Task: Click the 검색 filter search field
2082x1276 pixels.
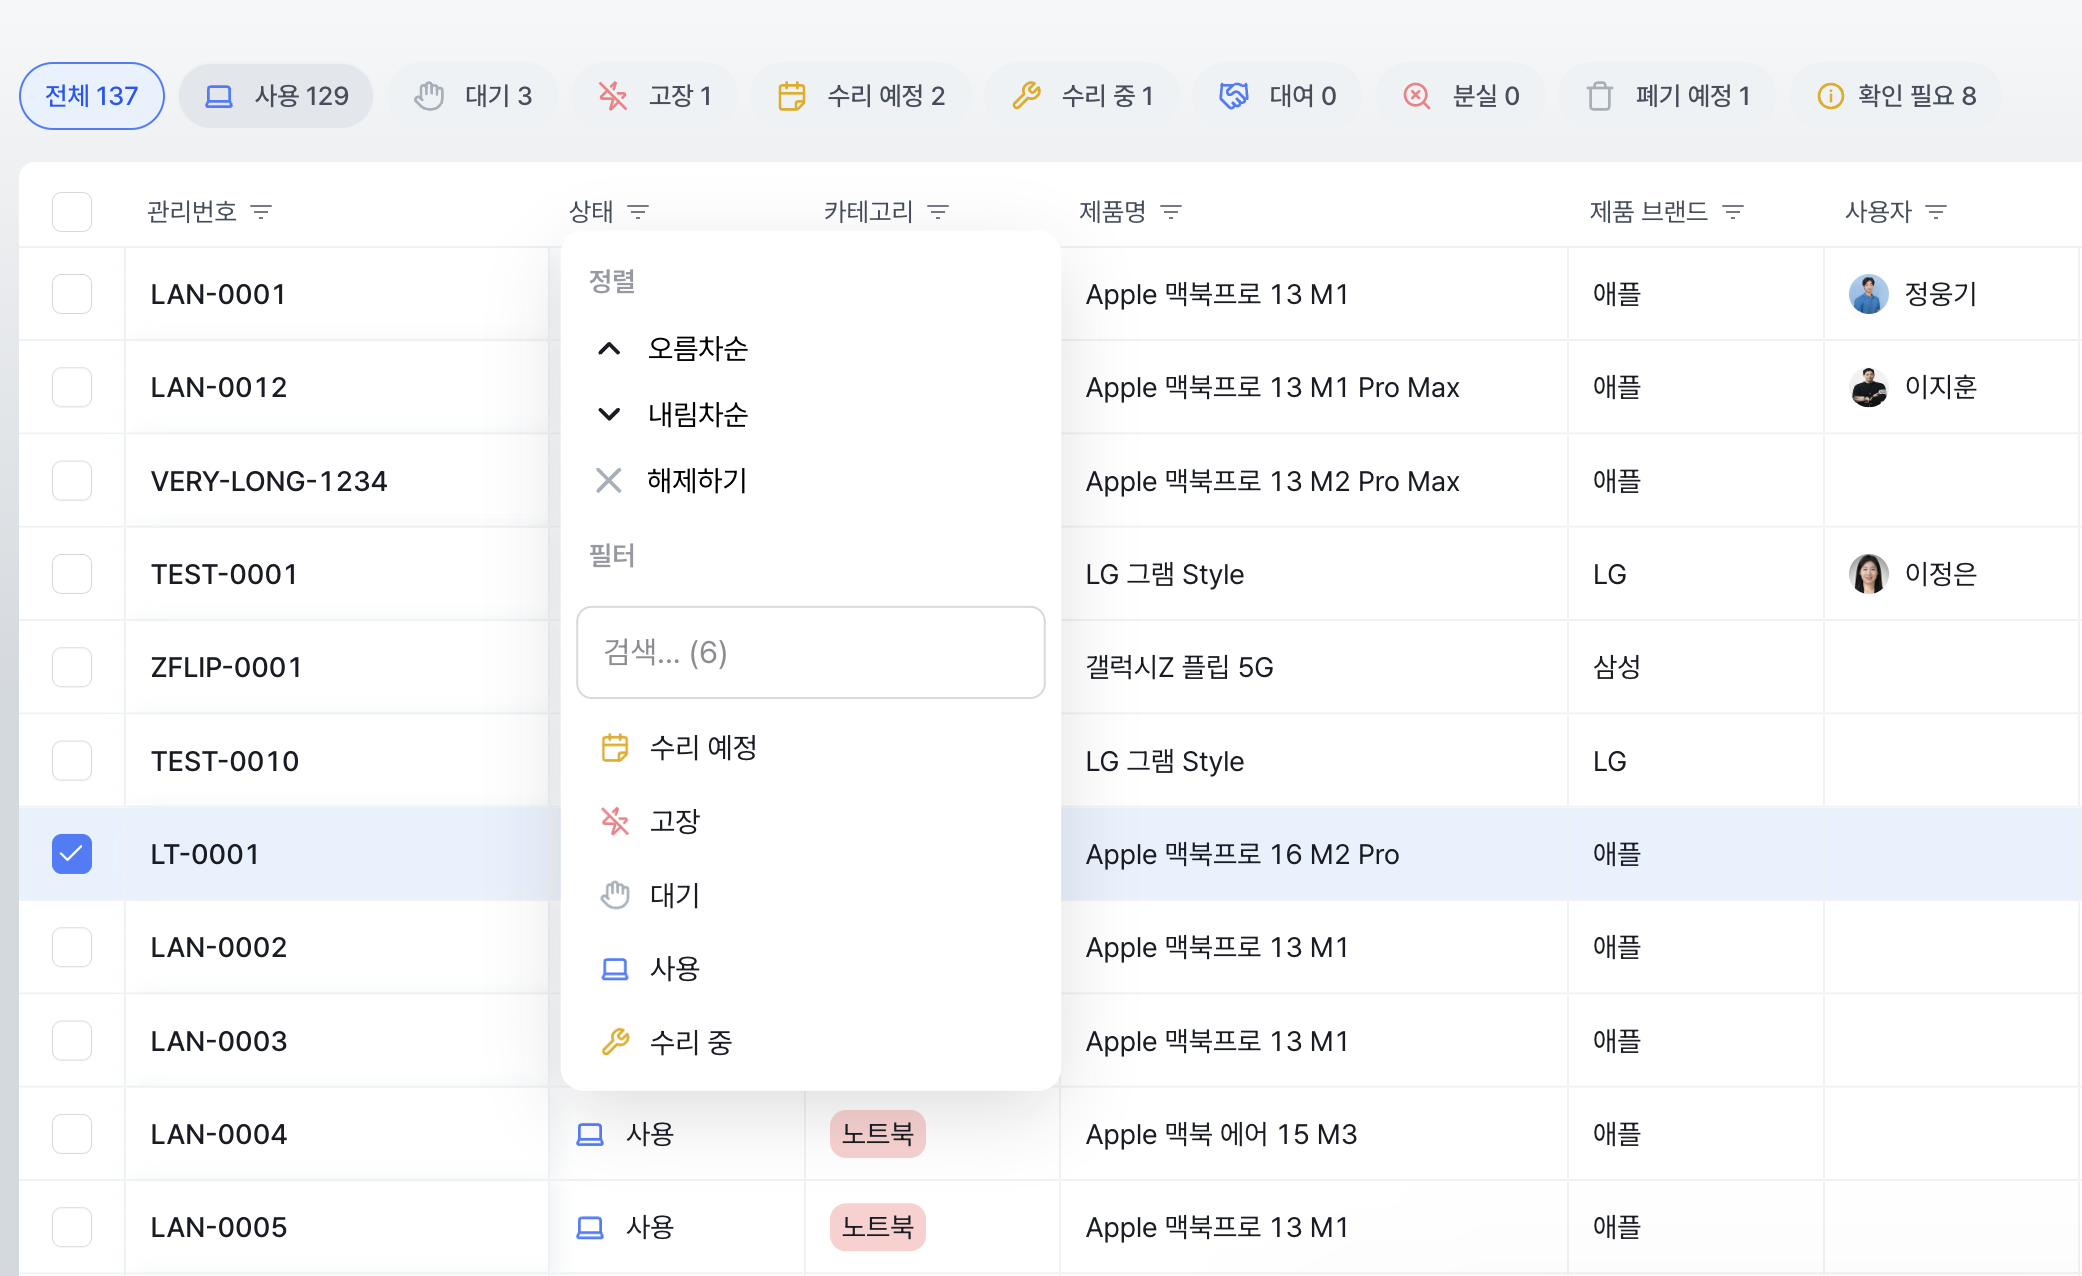Action: (810, 652)
